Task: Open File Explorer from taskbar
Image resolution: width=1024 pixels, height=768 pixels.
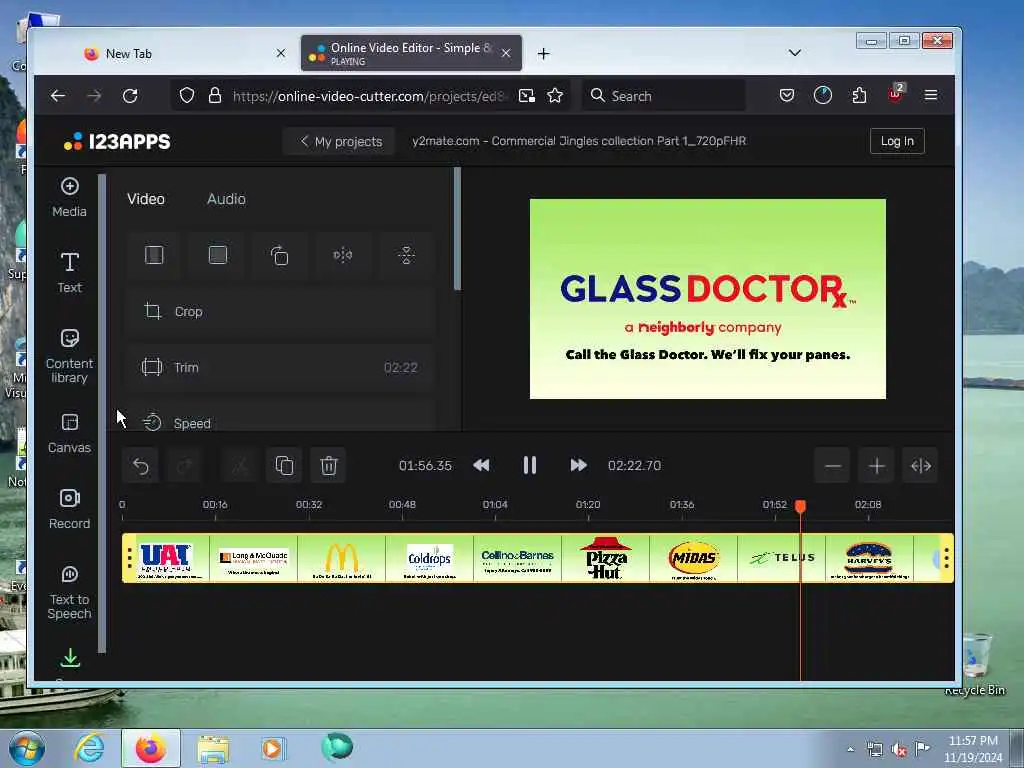Action: pyautogui.click(x=213, y=748)
